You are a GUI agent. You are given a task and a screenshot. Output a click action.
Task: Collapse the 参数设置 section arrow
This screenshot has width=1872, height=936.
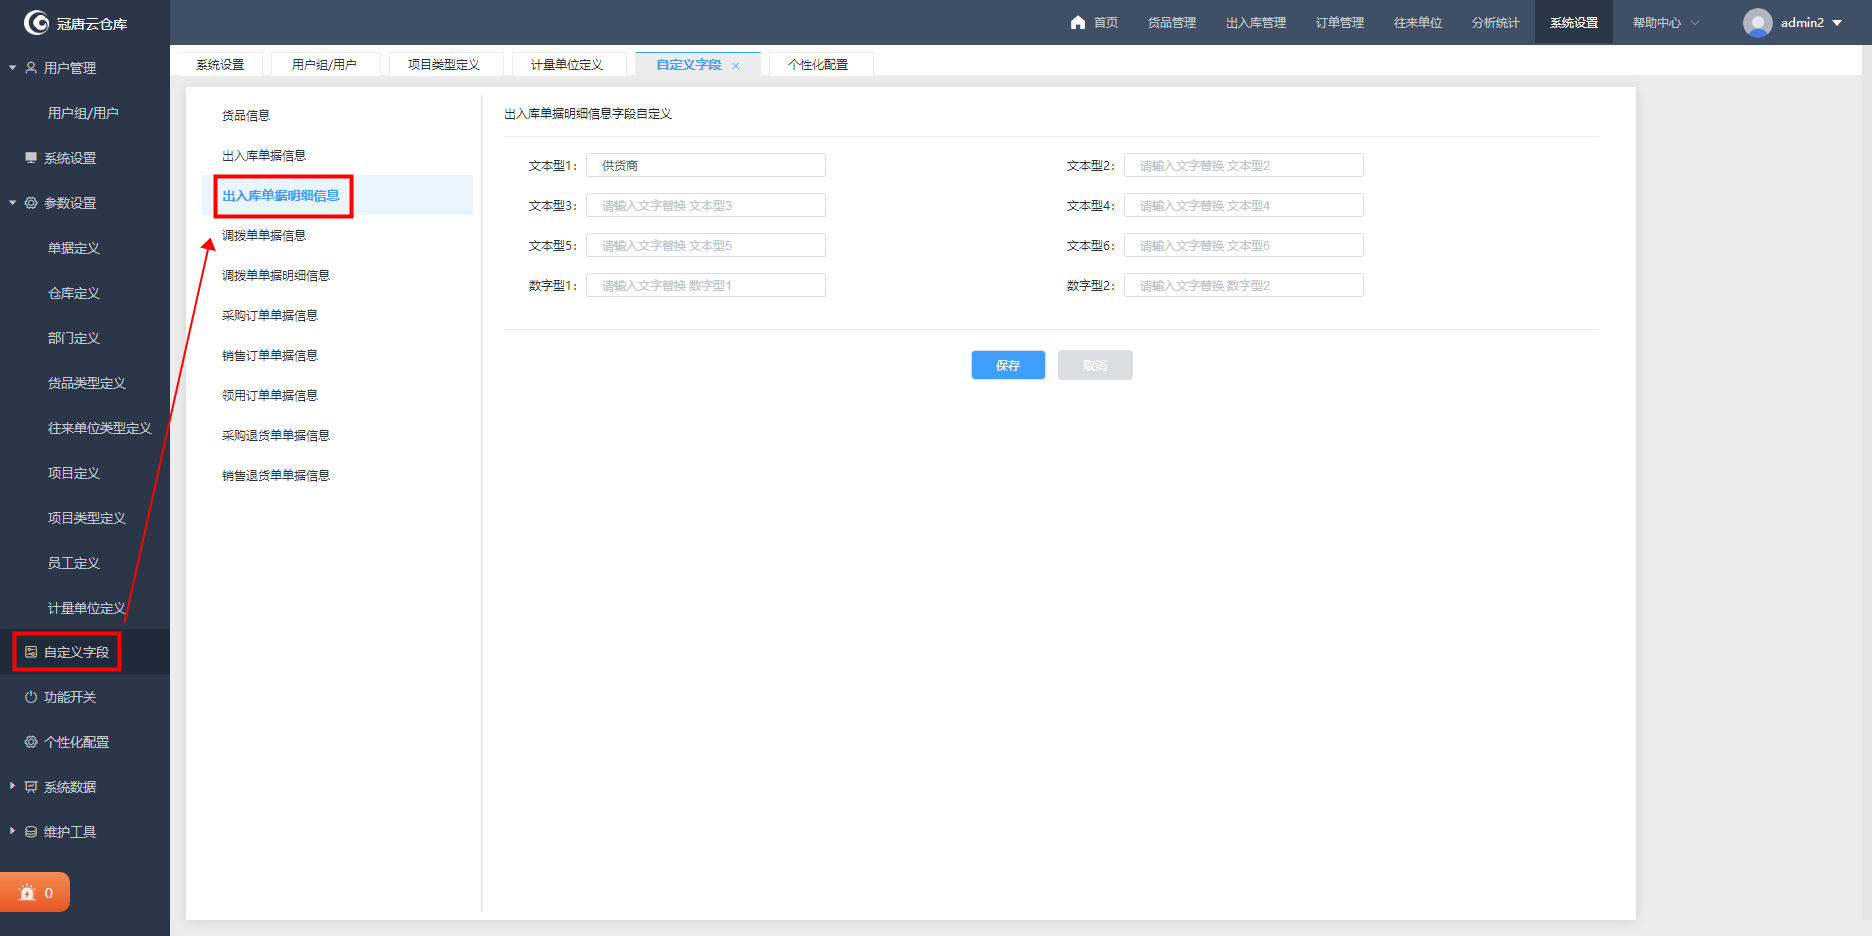click(x=12, y=203)
